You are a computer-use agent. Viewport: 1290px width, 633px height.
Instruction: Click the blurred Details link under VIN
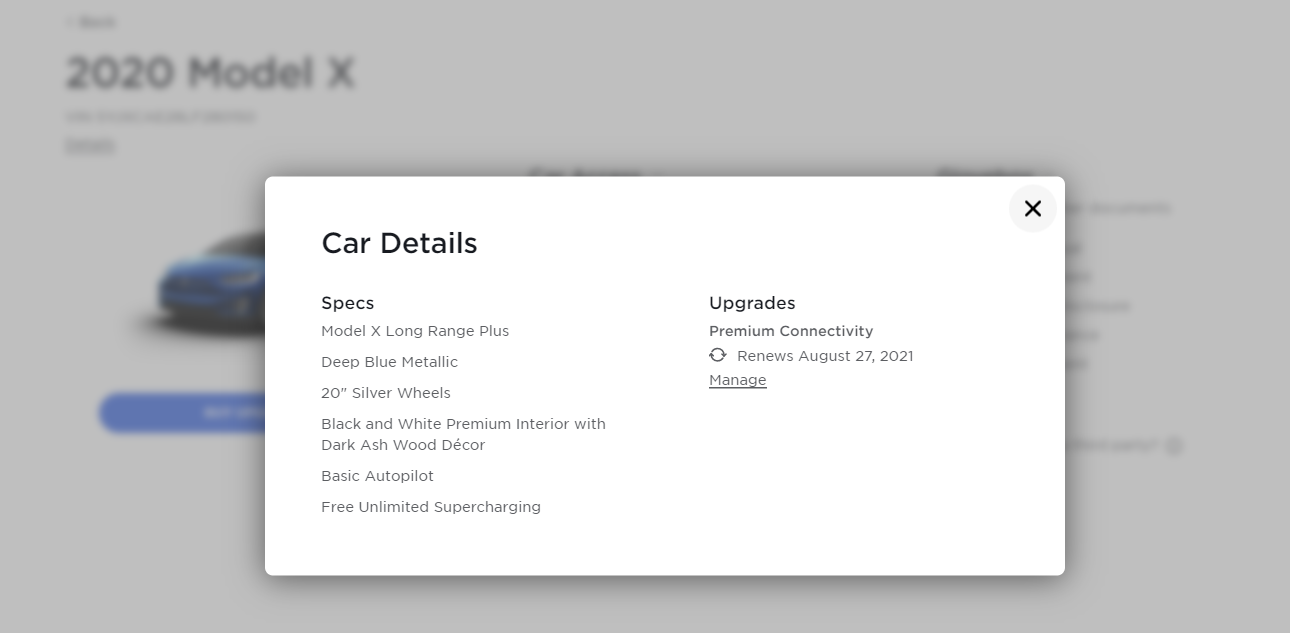click(x=90, y=145)
